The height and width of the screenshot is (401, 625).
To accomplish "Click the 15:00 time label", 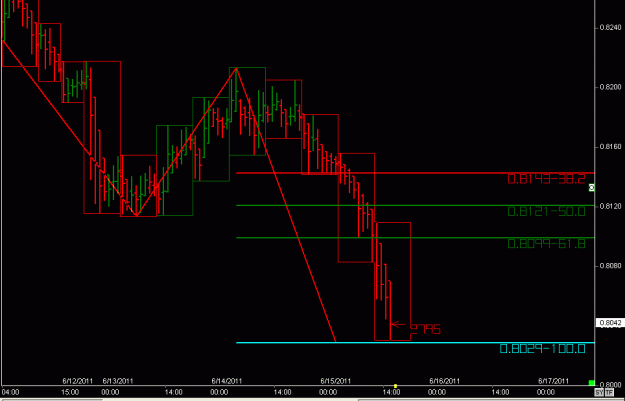I will click(x=71, y=393).
